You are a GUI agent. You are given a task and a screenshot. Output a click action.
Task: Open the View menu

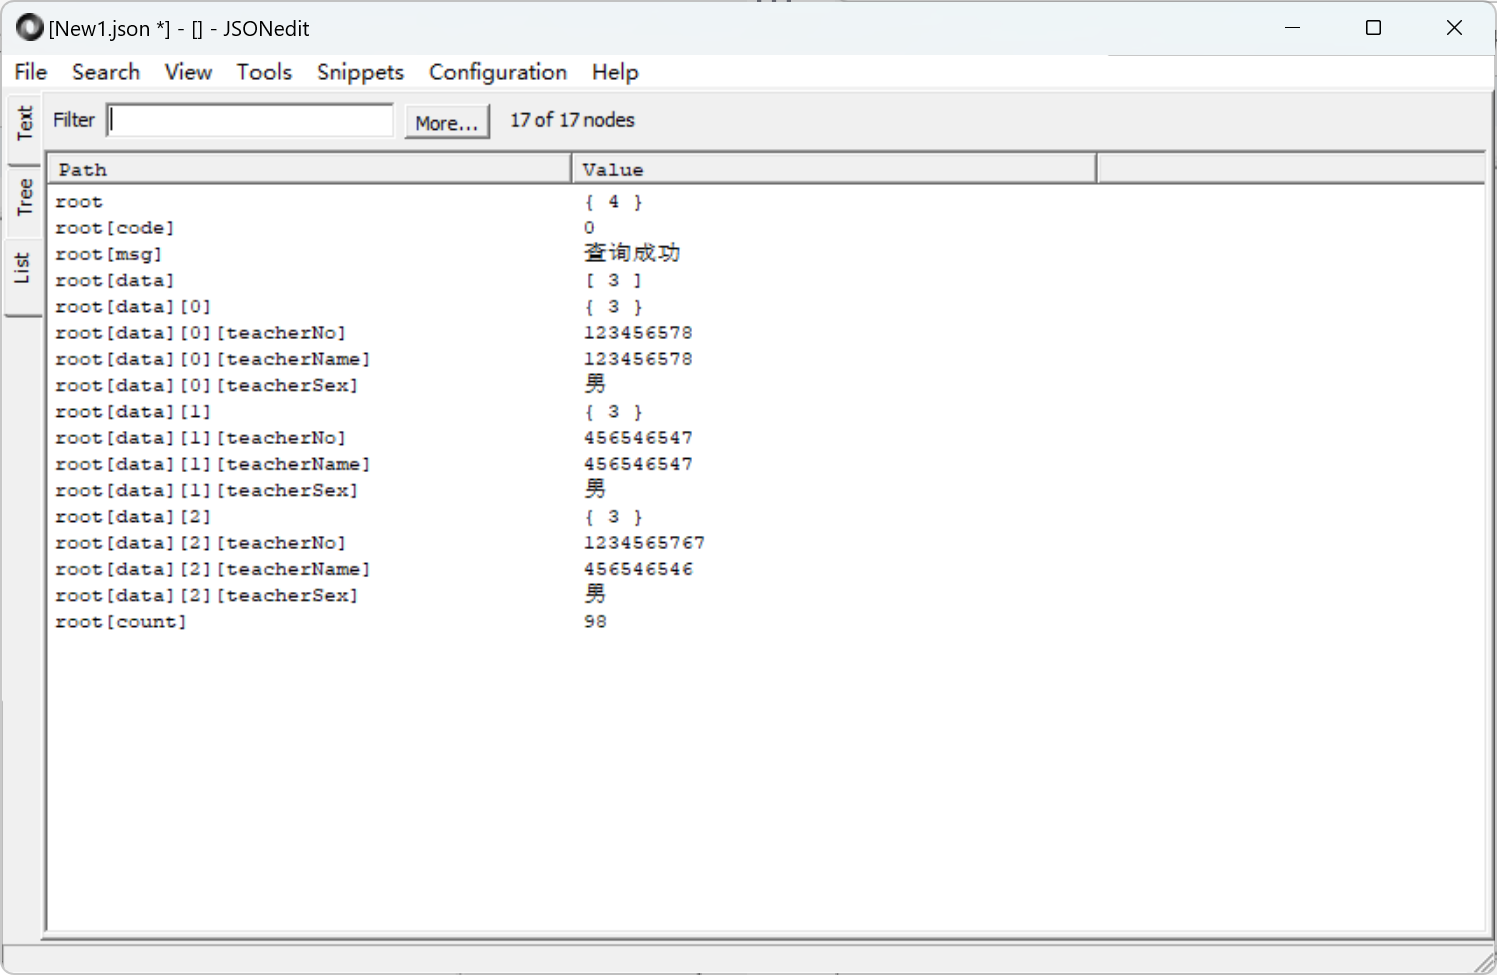pyautogui.click(x=188, y=72)
